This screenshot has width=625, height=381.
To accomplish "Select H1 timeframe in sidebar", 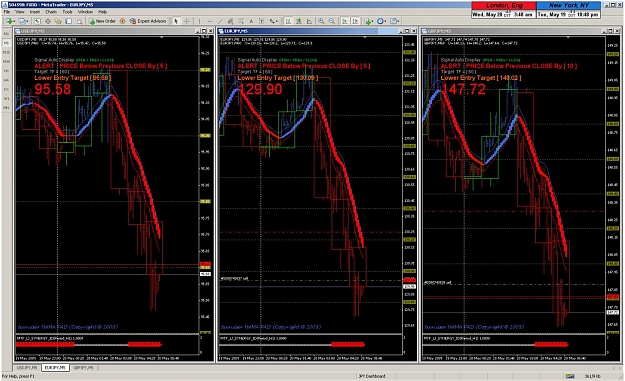I will point(6,71).
